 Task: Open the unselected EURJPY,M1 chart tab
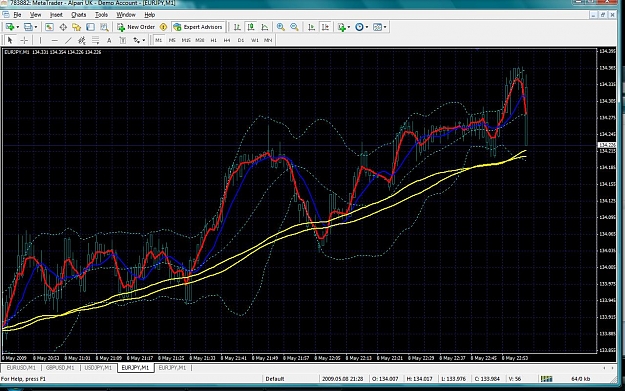point(172,367)
